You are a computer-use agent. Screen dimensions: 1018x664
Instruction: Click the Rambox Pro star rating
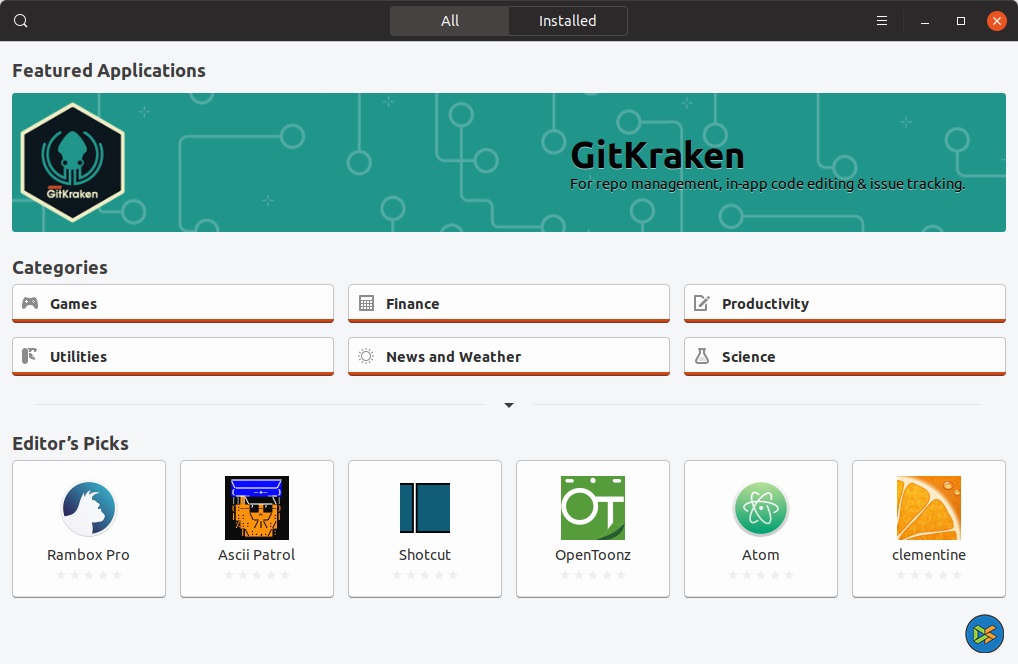pyautogui.click(x=88, y=574)
